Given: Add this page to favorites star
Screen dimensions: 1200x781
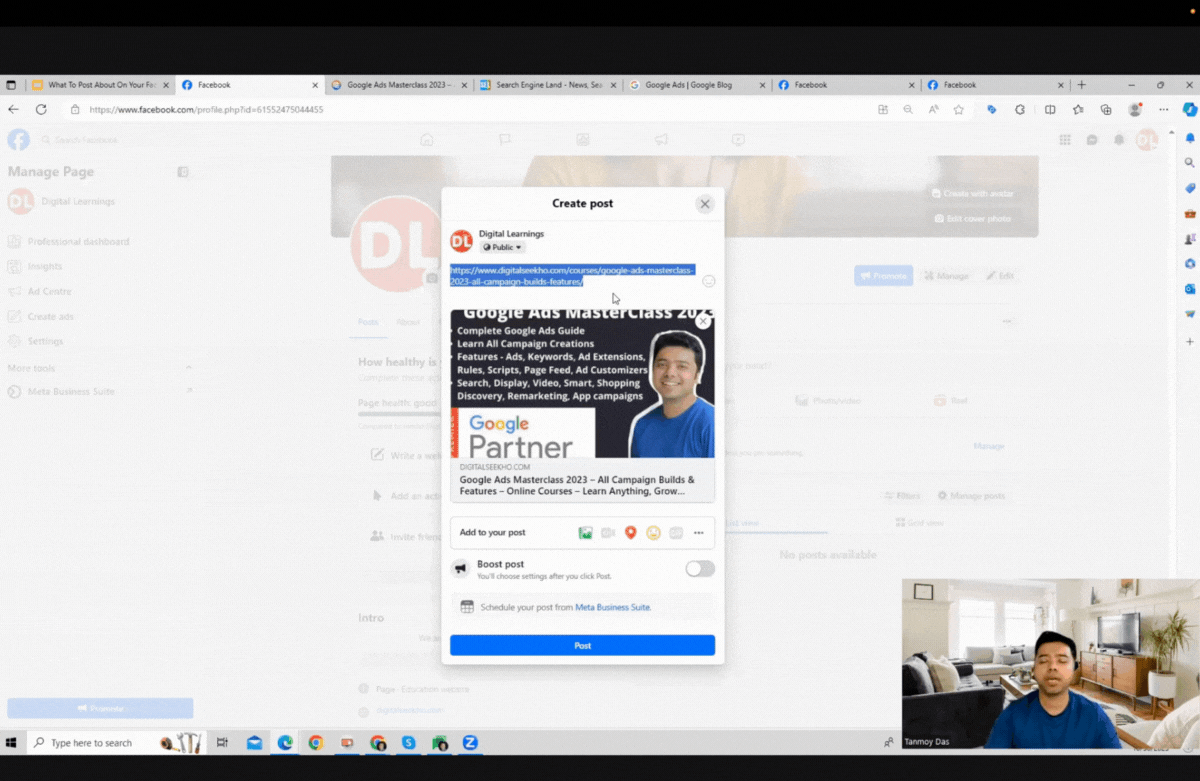Looking at the screenshot, I should click(959, 110).
